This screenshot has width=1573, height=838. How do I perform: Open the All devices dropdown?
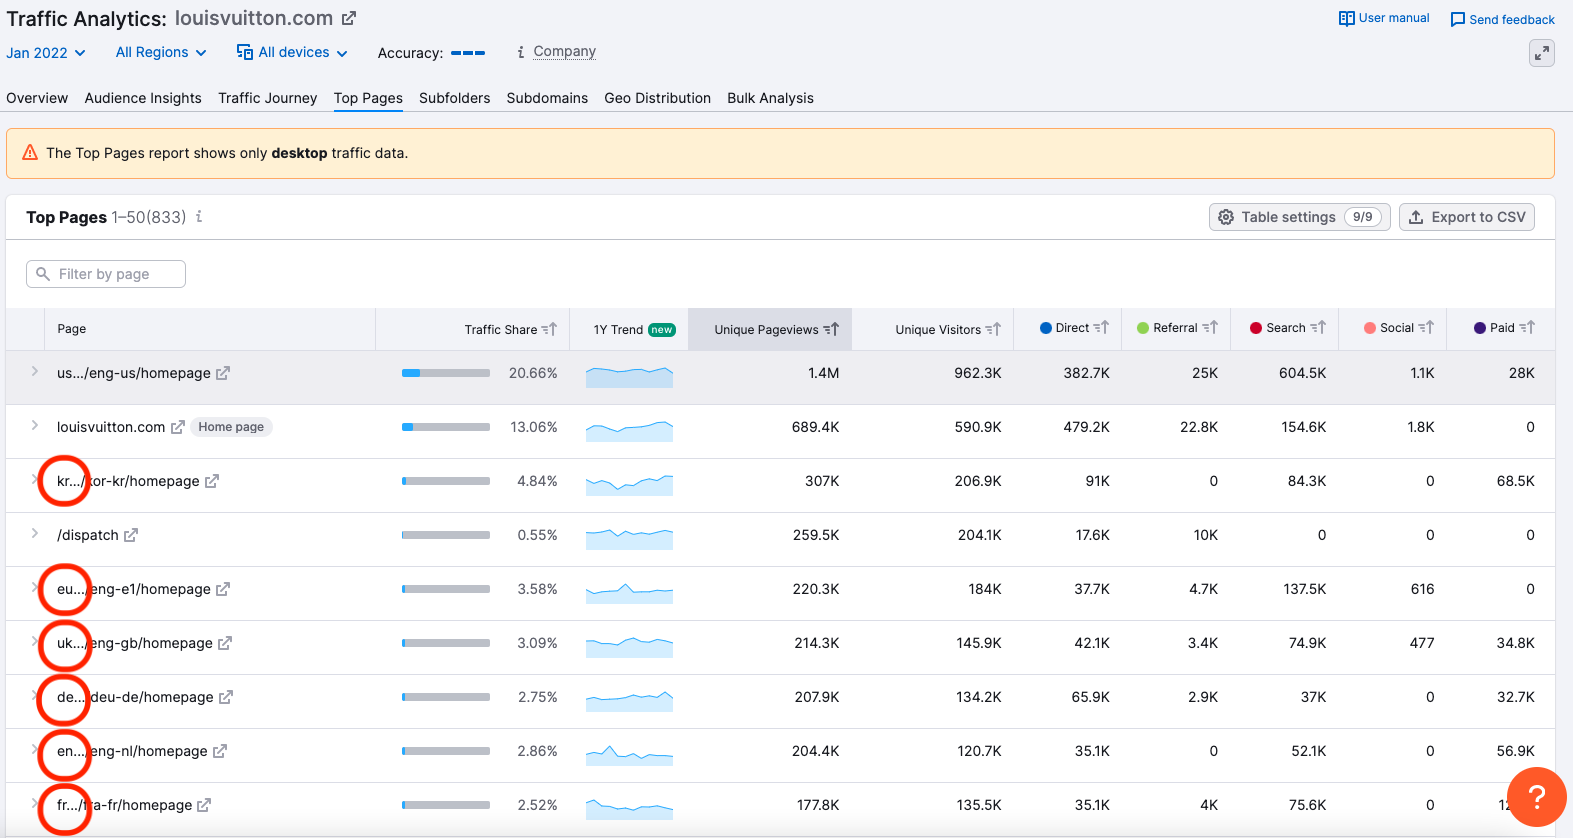tap(292, 52)
